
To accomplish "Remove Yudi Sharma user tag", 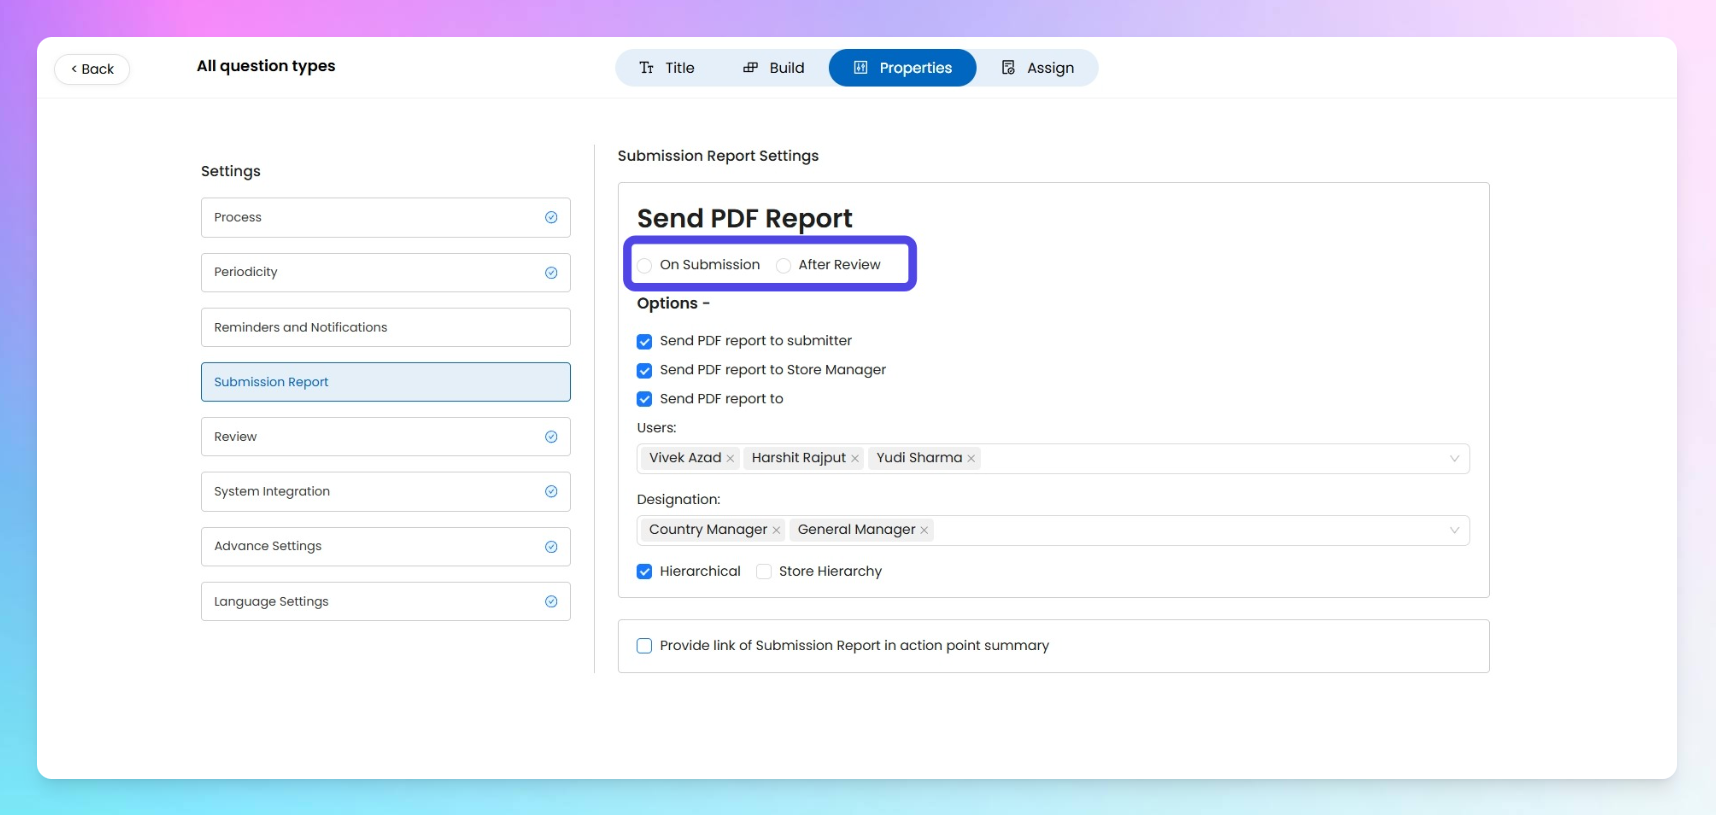I will pos(971,459).
